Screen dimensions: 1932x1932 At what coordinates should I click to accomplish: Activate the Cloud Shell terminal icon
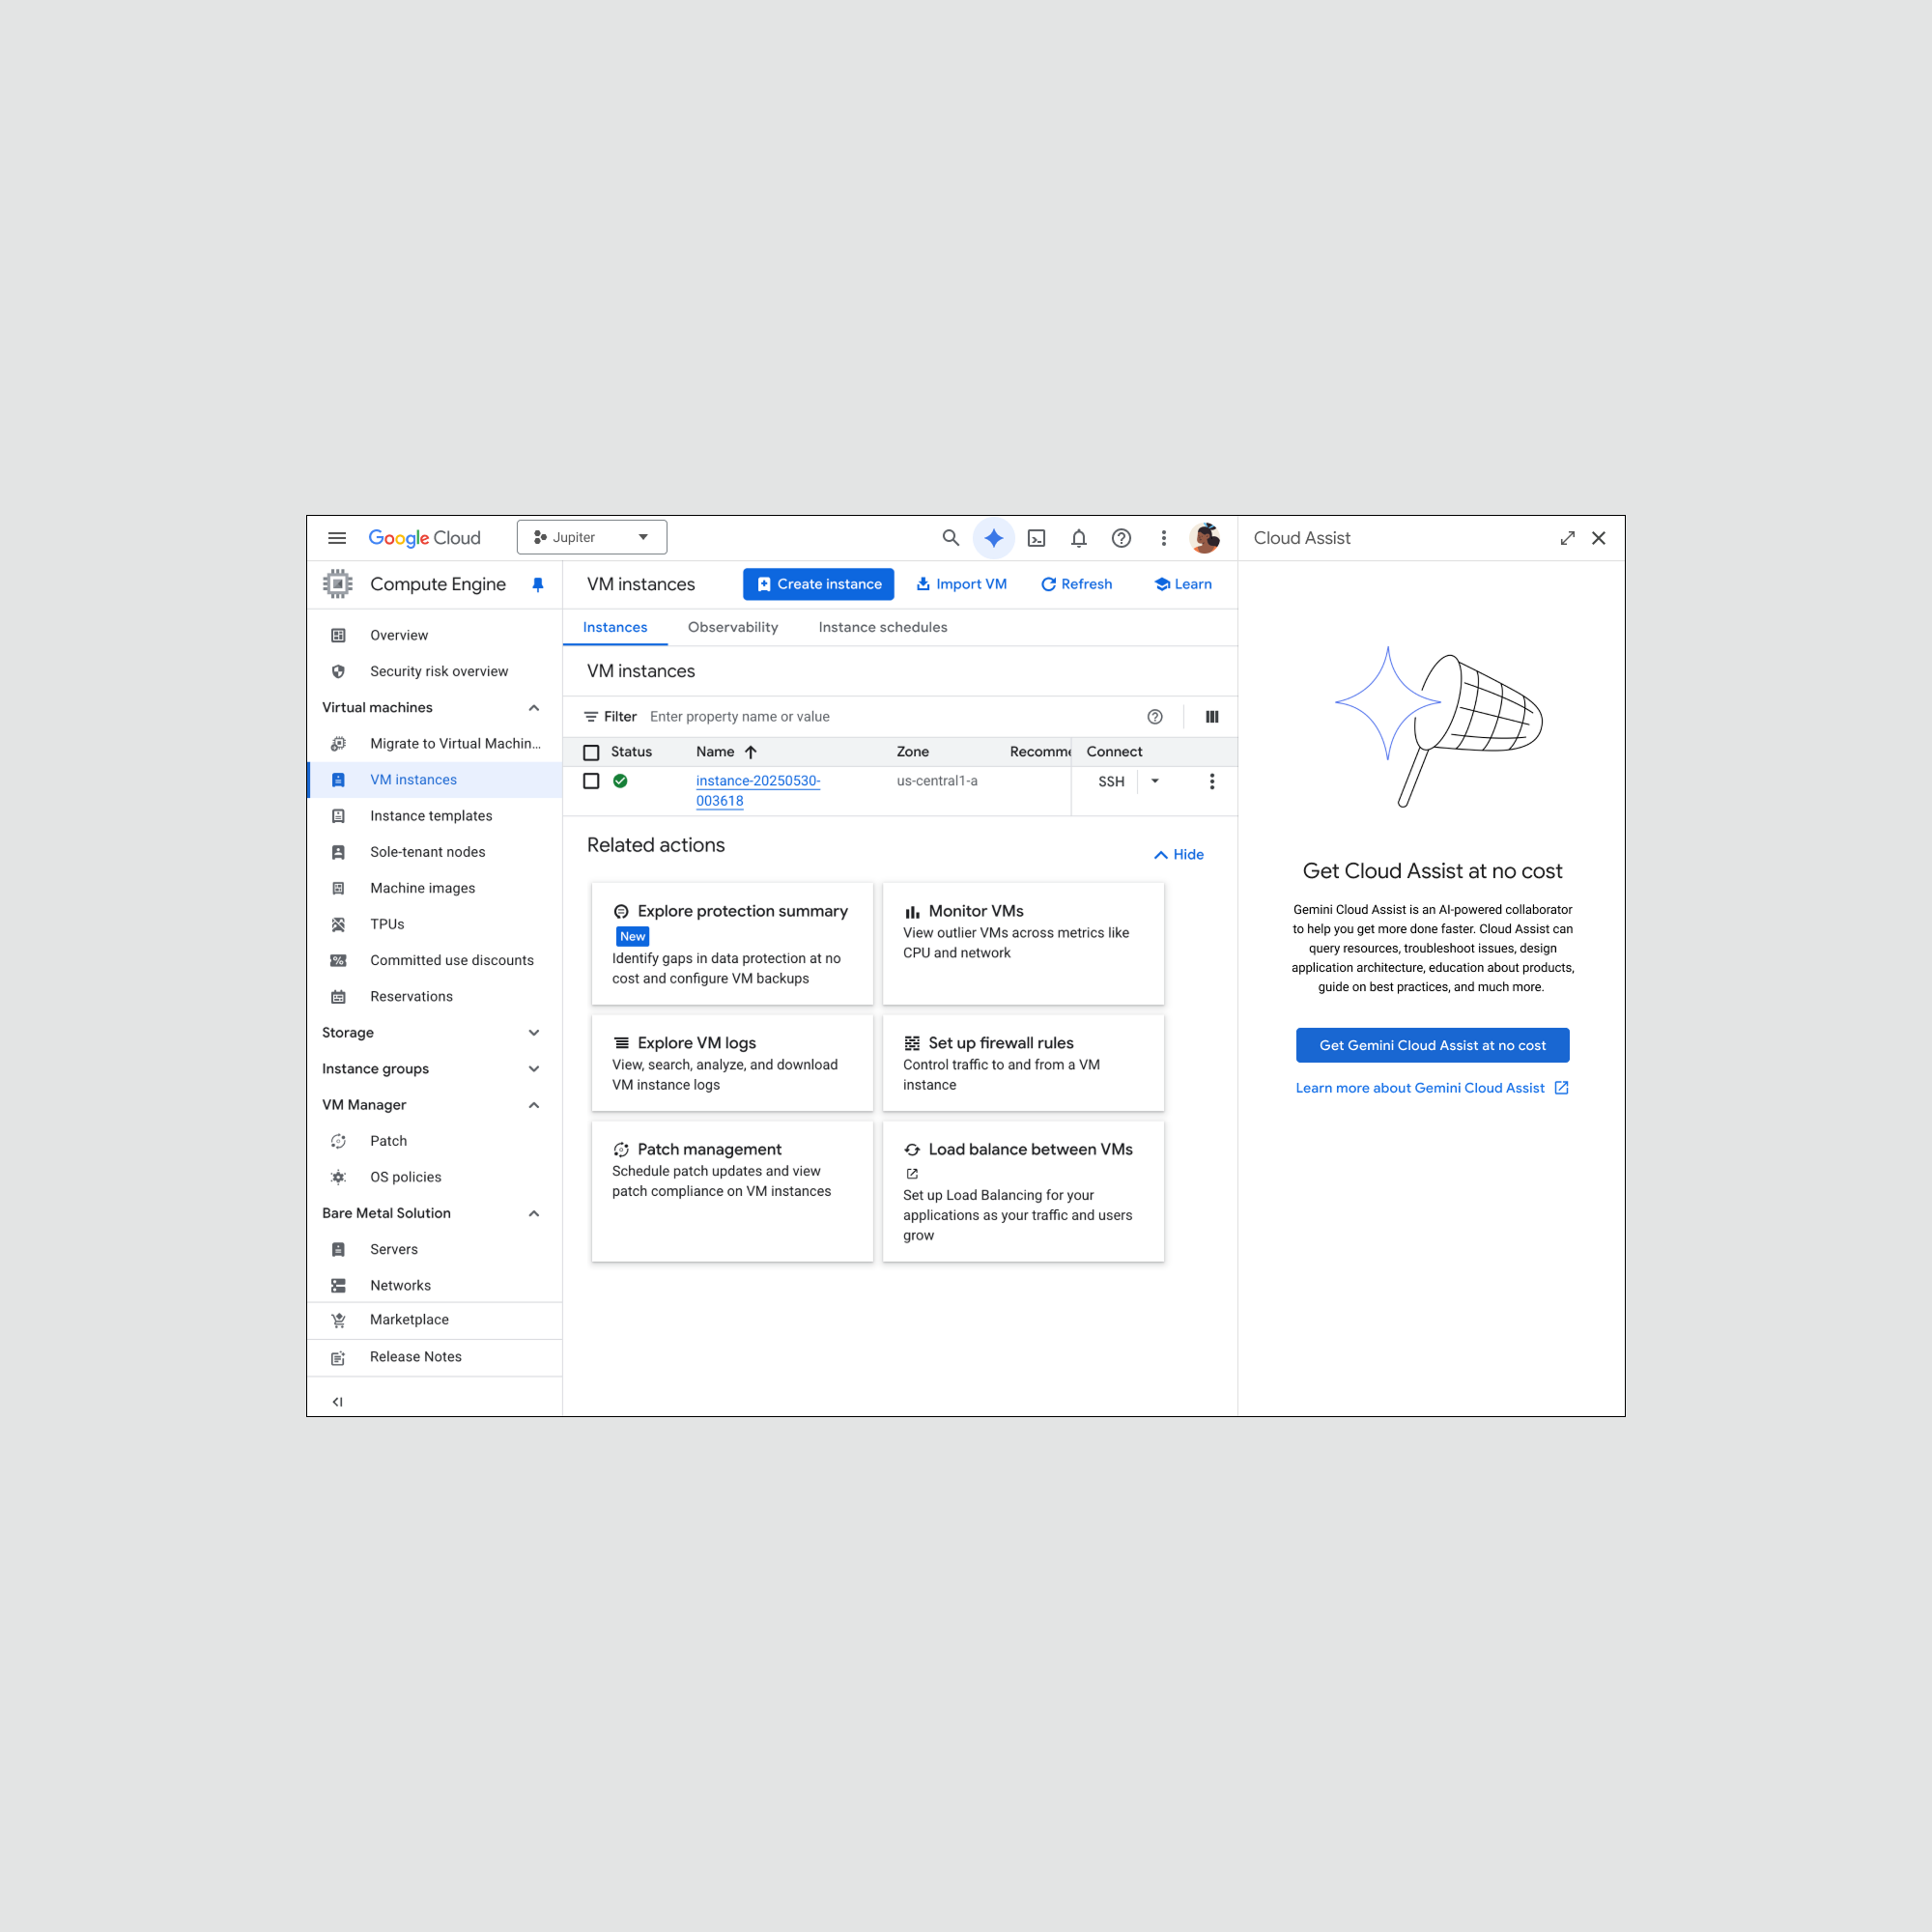coord(1036,538)
